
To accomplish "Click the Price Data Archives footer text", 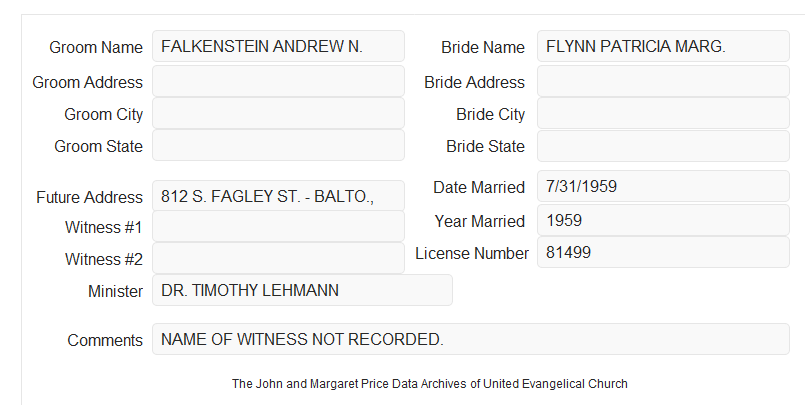I will [430, 383].
